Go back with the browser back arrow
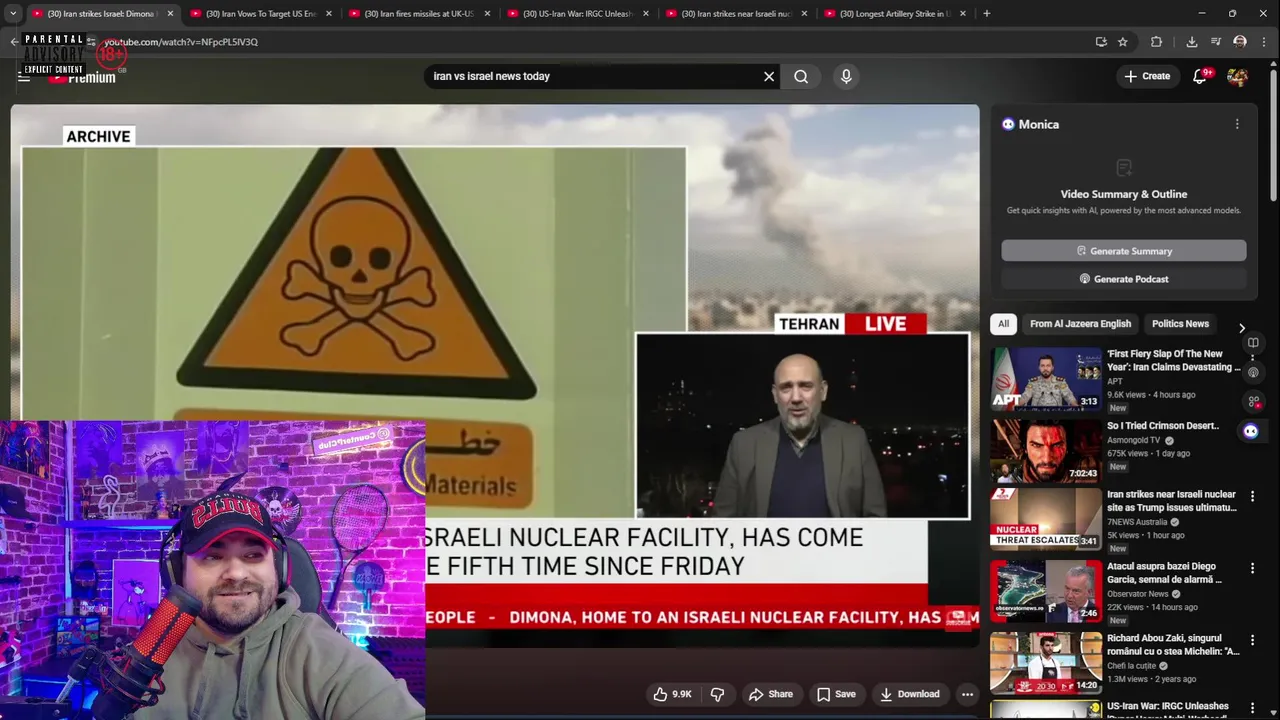 [14, 42]
